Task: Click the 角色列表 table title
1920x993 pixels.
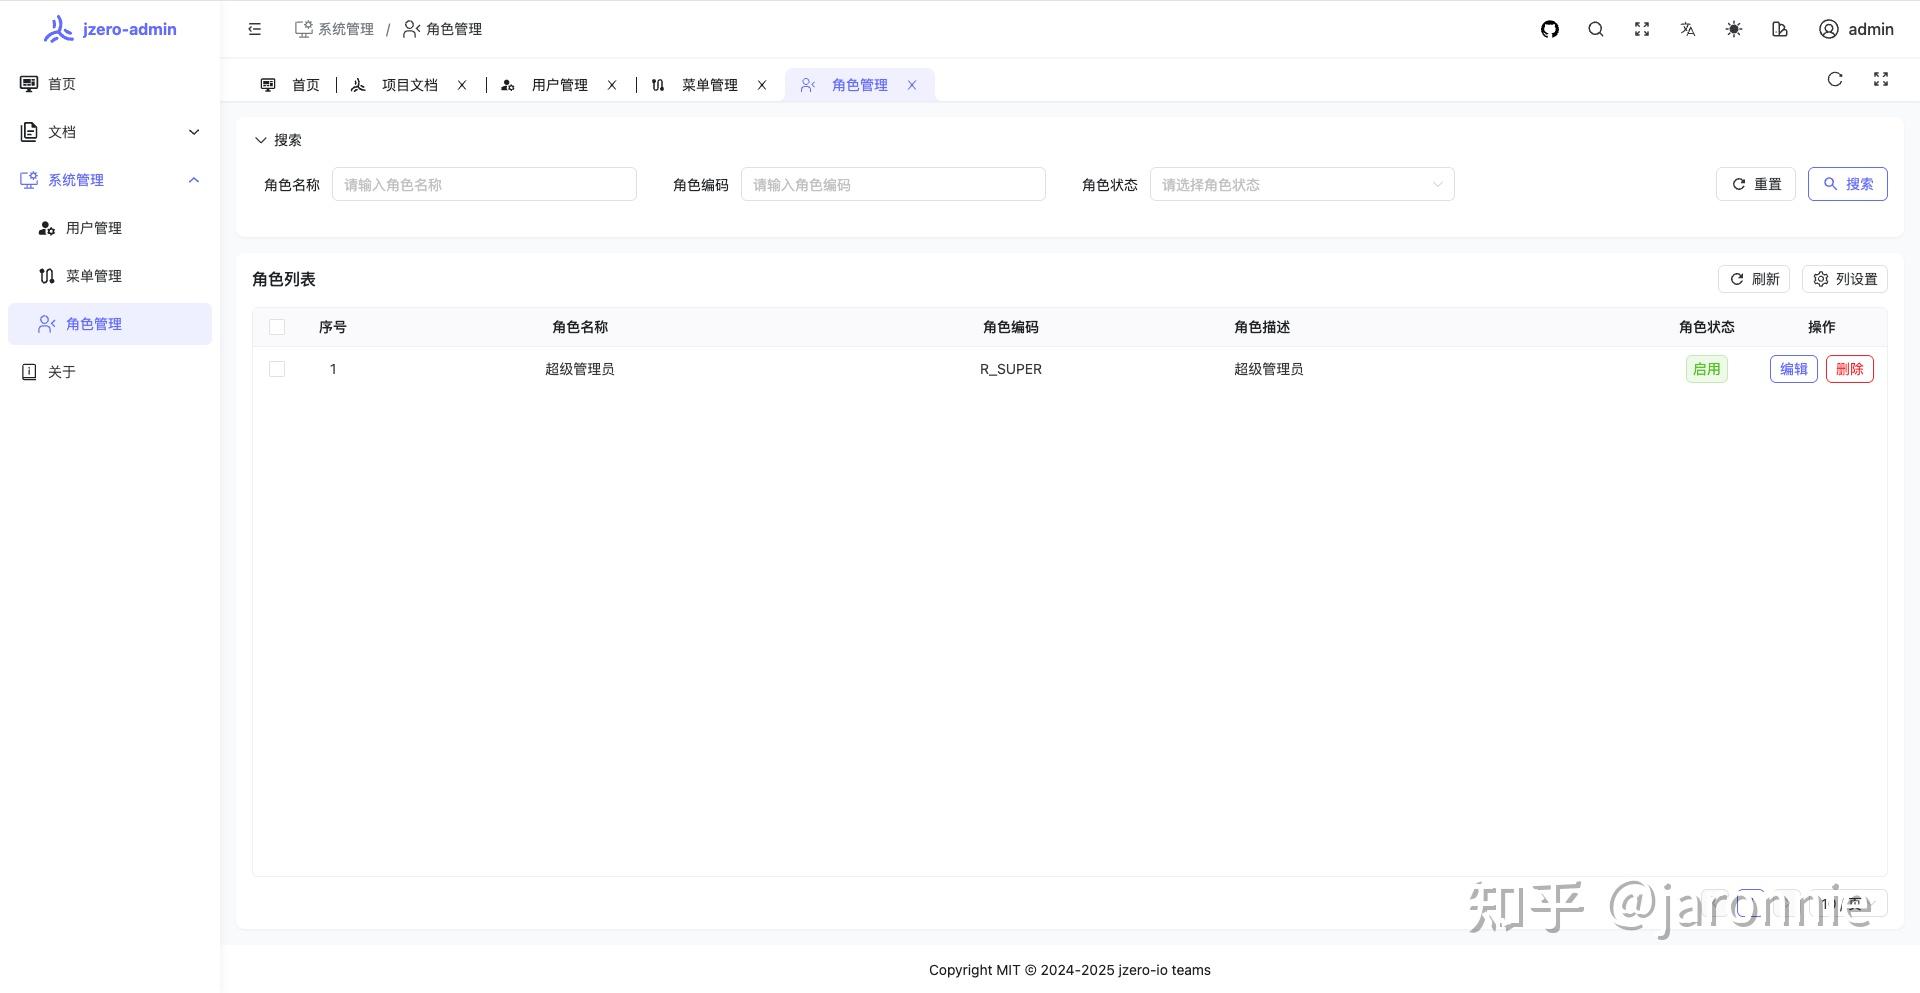Action: [x=284, y=279]
